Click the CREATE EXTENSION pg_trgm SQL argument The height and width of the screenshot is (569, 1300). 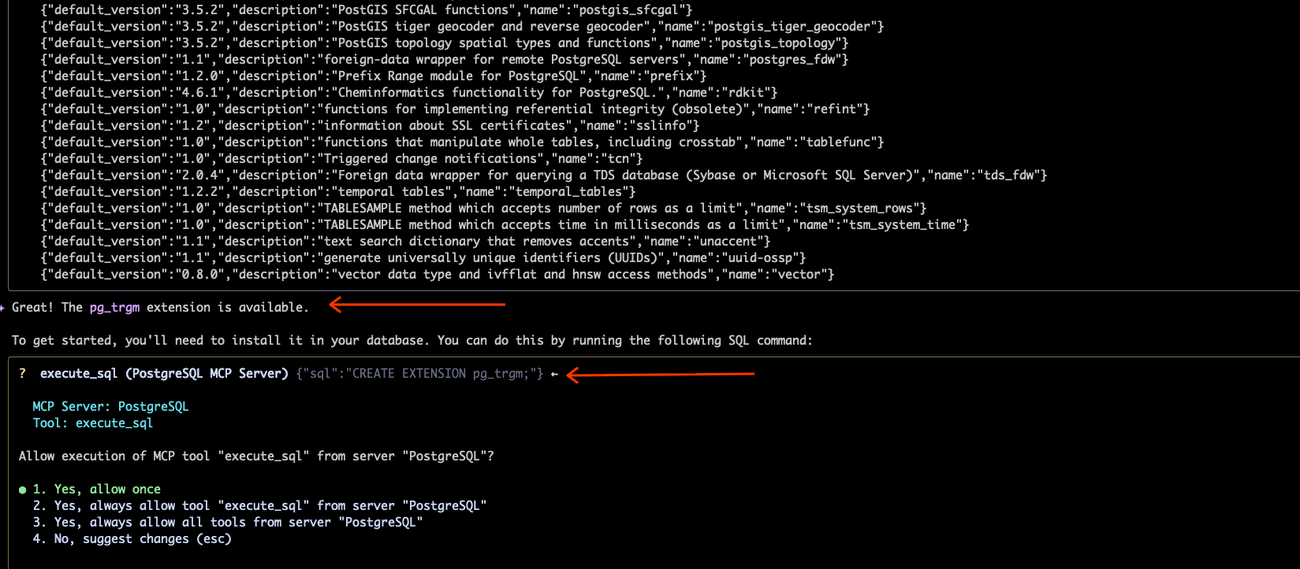pyautogui.click(x=420, y=373)
